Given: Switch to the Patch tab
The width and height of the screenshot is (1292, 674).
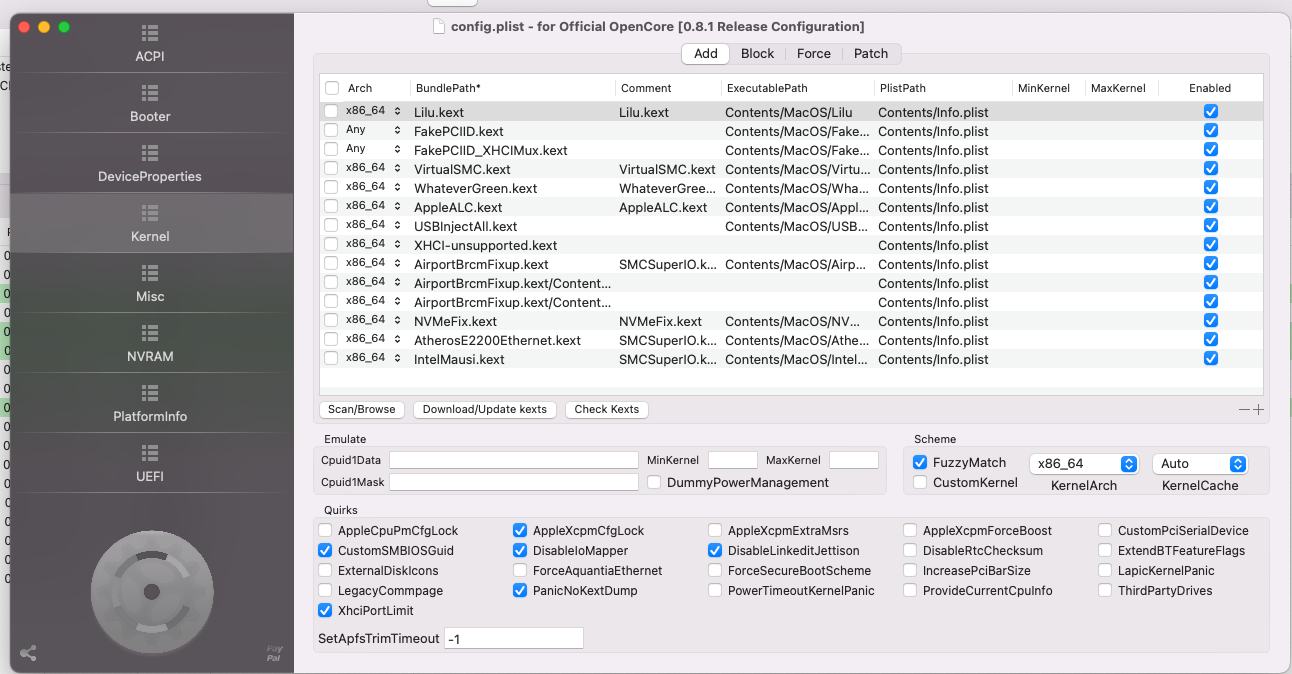Looking at the screenshot, I should tap(870, 54).
